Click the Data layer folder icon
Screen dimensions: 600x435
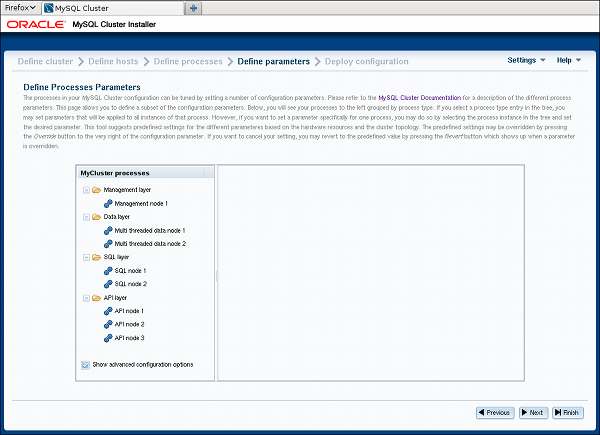[x=95, y=216]
